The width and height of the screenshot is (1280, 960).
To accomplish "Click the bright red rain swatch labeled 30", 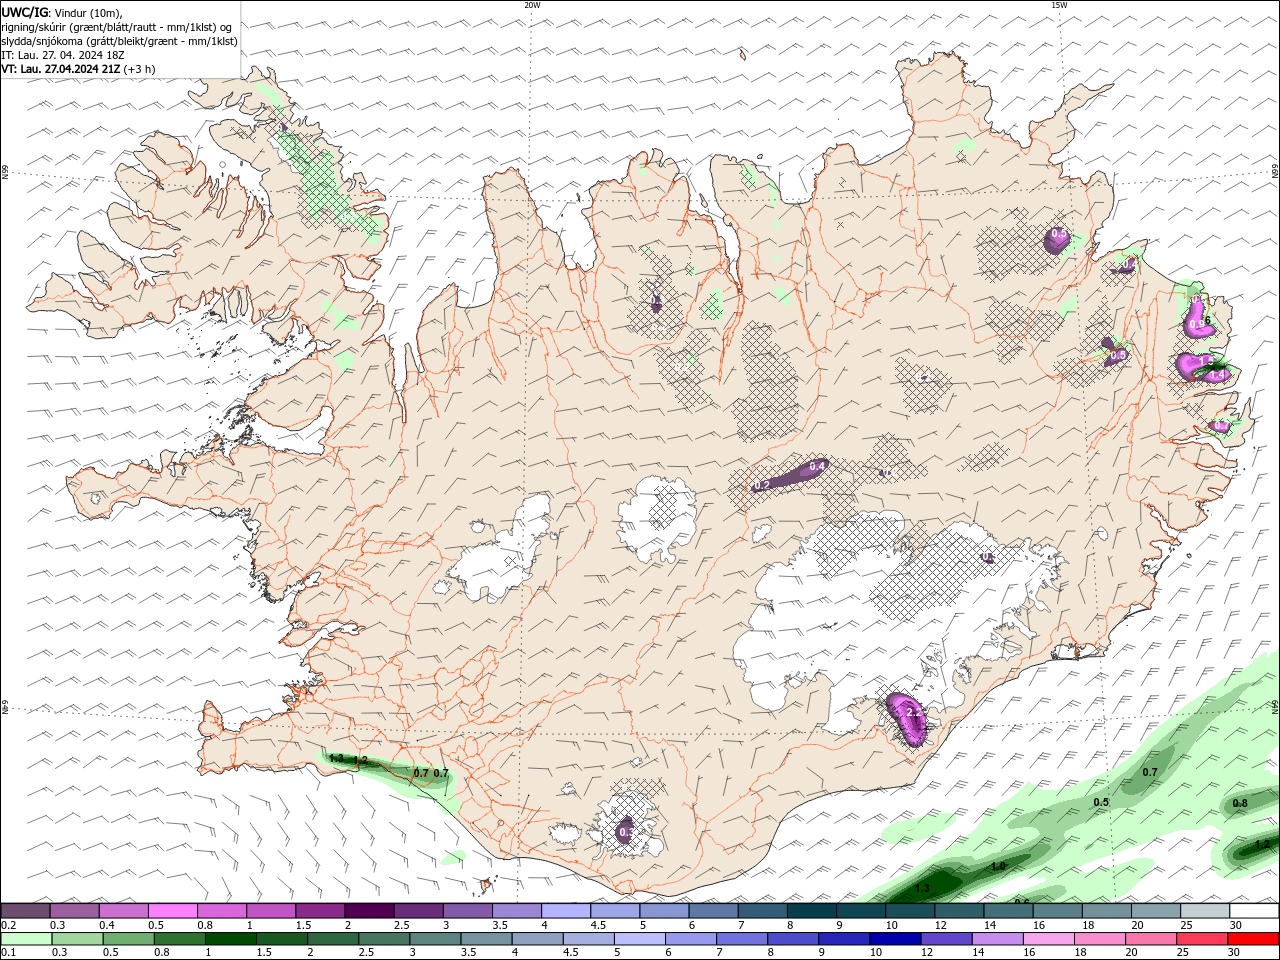I will coord(1252,939).
